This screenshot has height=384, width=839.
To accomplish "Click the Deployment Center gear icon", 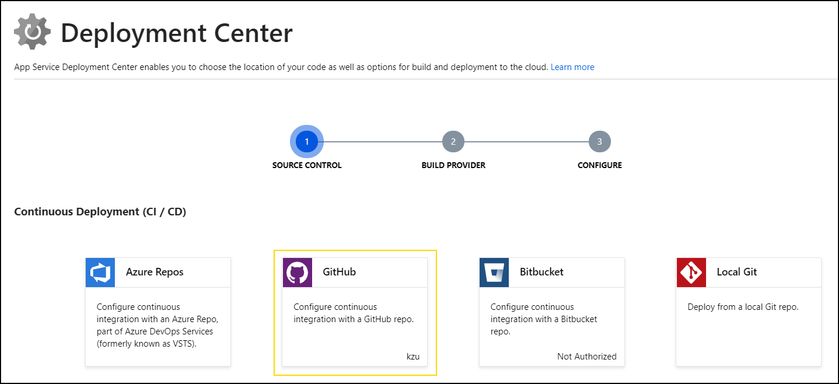I will coord(32,32).
